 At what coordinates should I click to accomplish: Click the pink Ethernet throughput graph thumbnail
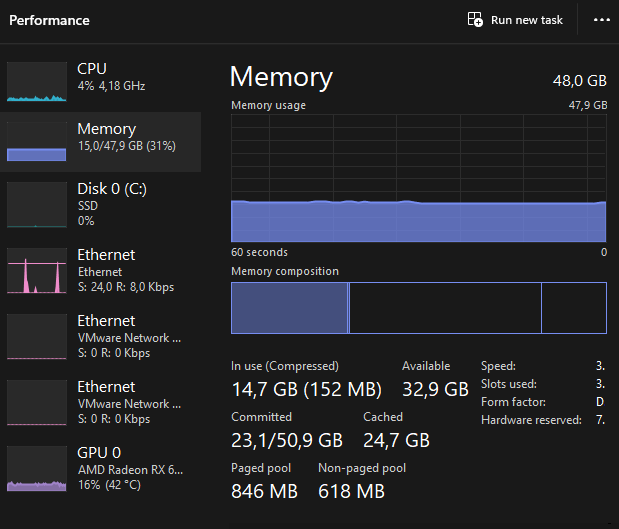pyautogui.click(x=37, y=271)
